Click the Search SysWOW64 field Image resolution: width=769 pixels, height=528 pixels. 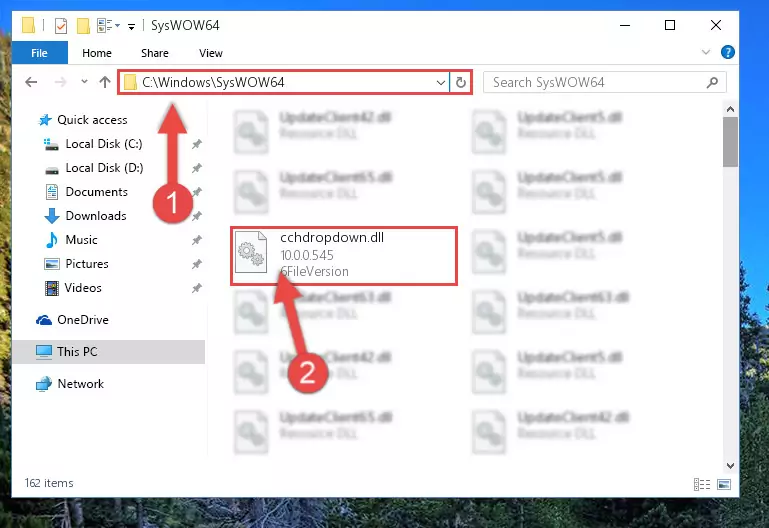604,82
